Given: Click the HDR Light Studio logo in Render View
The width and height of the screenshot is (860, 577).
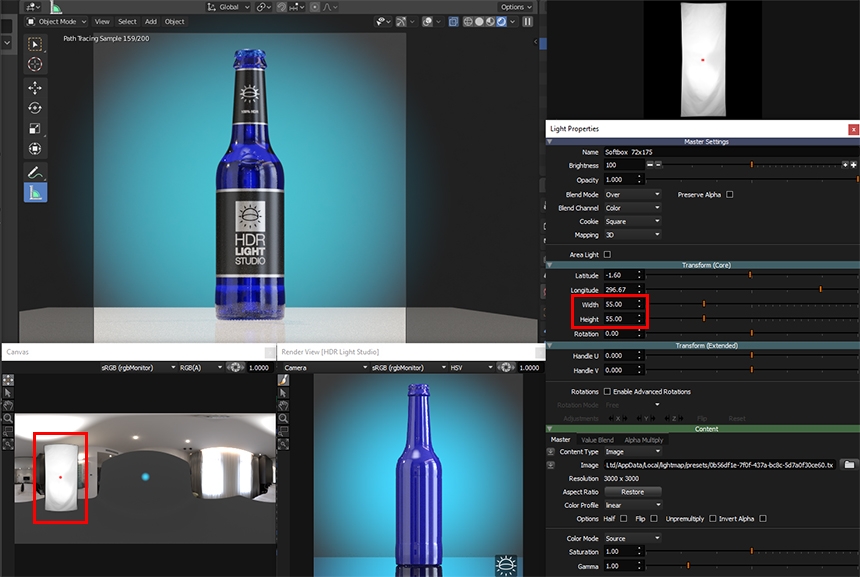Looking at the screenshot, I should [x=505, y=564].
